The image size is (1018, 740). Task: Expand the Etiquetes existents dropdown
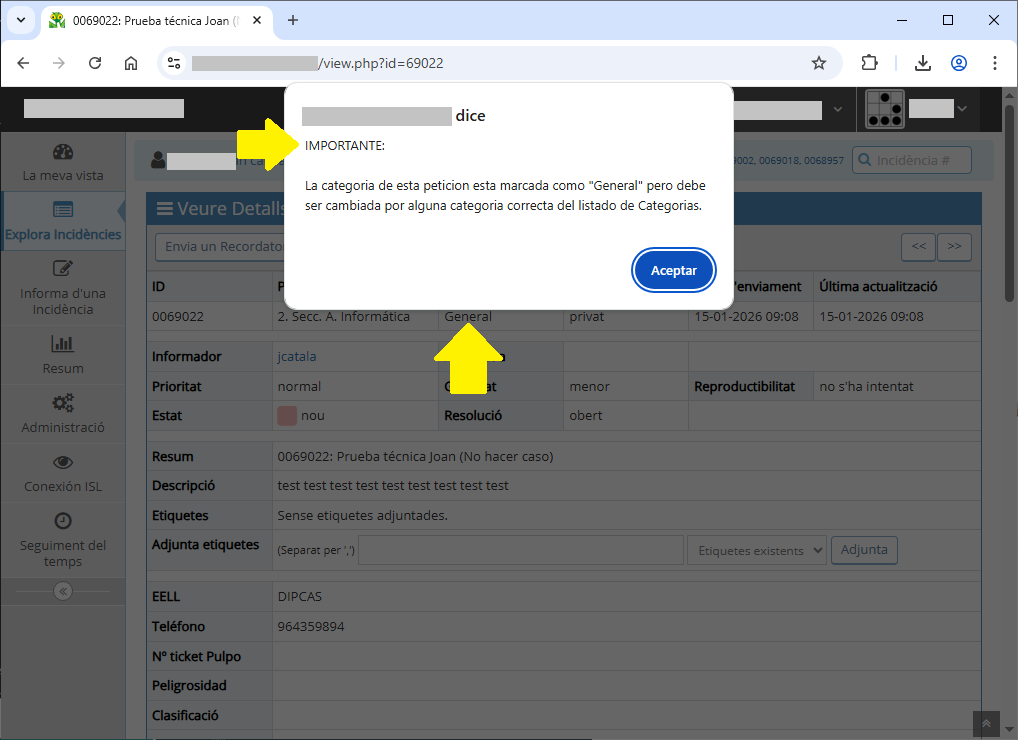coord(756,550)
